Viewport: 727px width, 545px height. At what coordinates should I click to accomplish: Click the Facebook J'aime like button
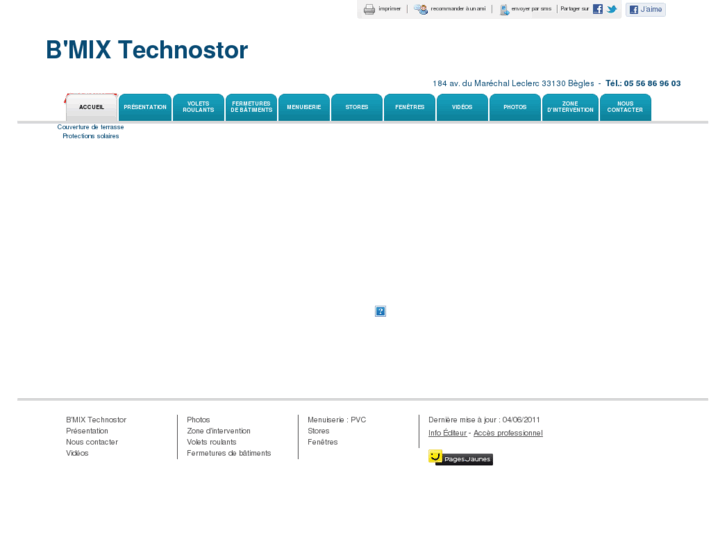(x=645, y=9)
